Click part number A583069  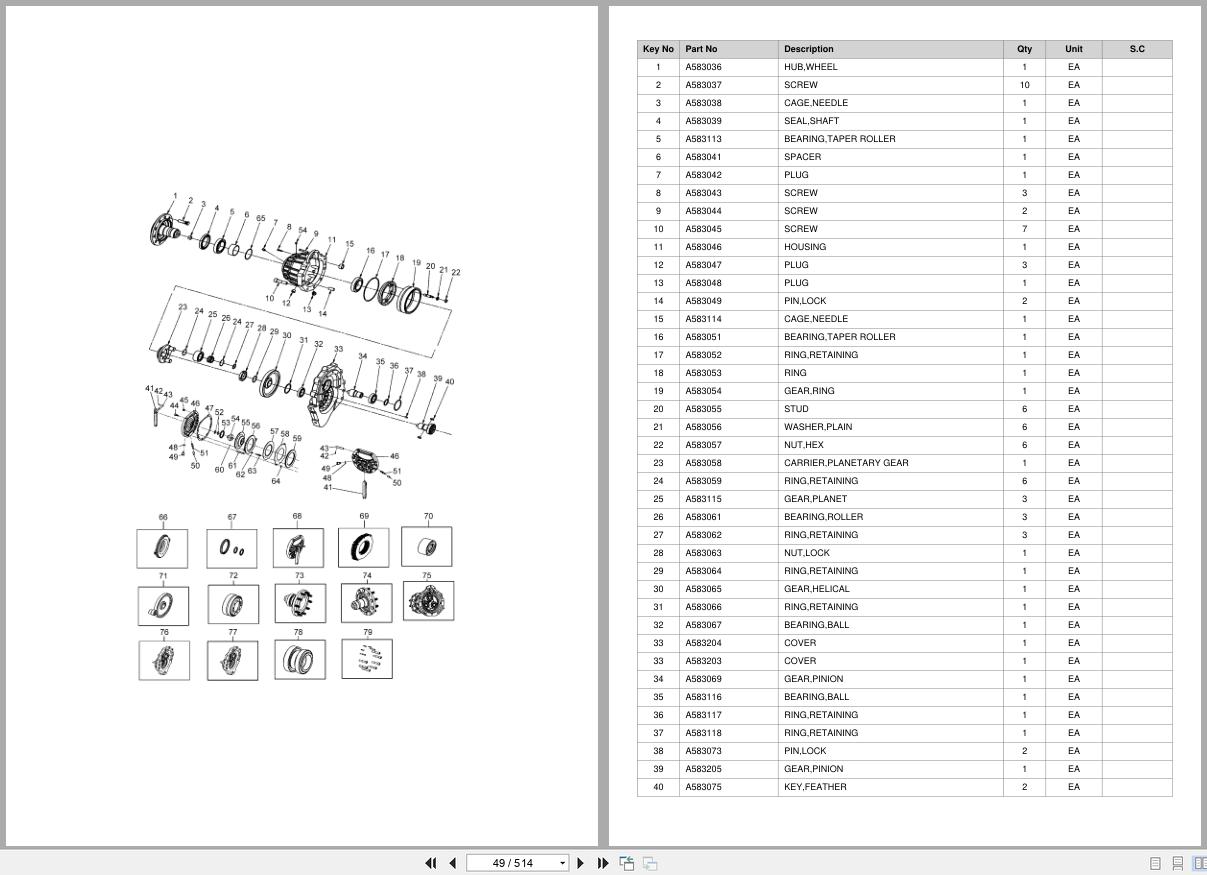pos(703,679)
